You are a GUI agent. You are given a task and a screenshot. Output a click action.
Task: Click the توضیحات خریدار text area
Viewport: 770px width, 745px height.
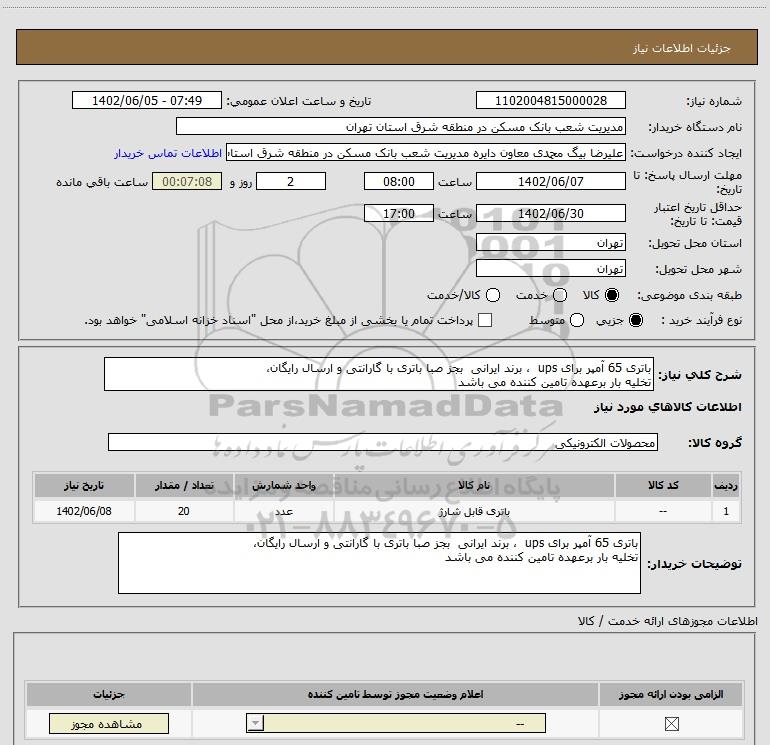pyautogui.click(x=379, y=563)
